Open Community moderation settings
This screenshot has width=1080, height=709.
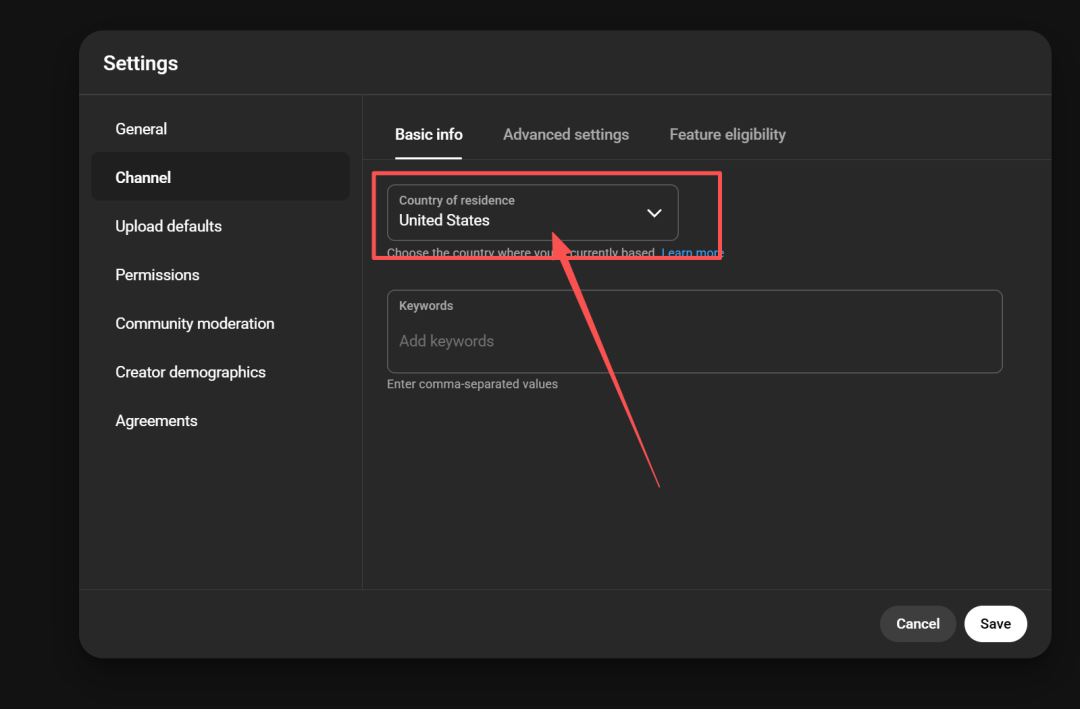194,323
